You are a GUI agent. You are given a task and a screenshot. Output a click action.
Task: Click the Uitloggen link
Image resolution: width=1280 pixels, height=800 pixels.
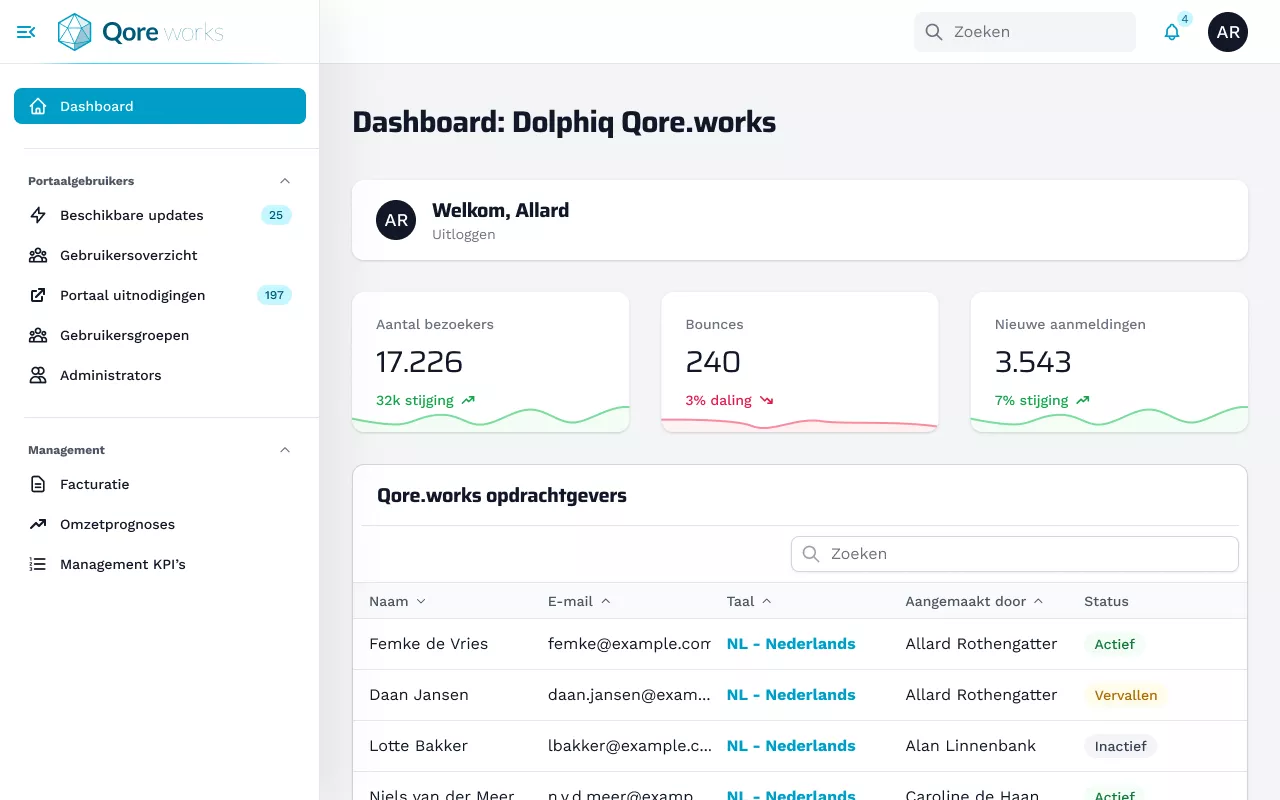click(463, 234)
